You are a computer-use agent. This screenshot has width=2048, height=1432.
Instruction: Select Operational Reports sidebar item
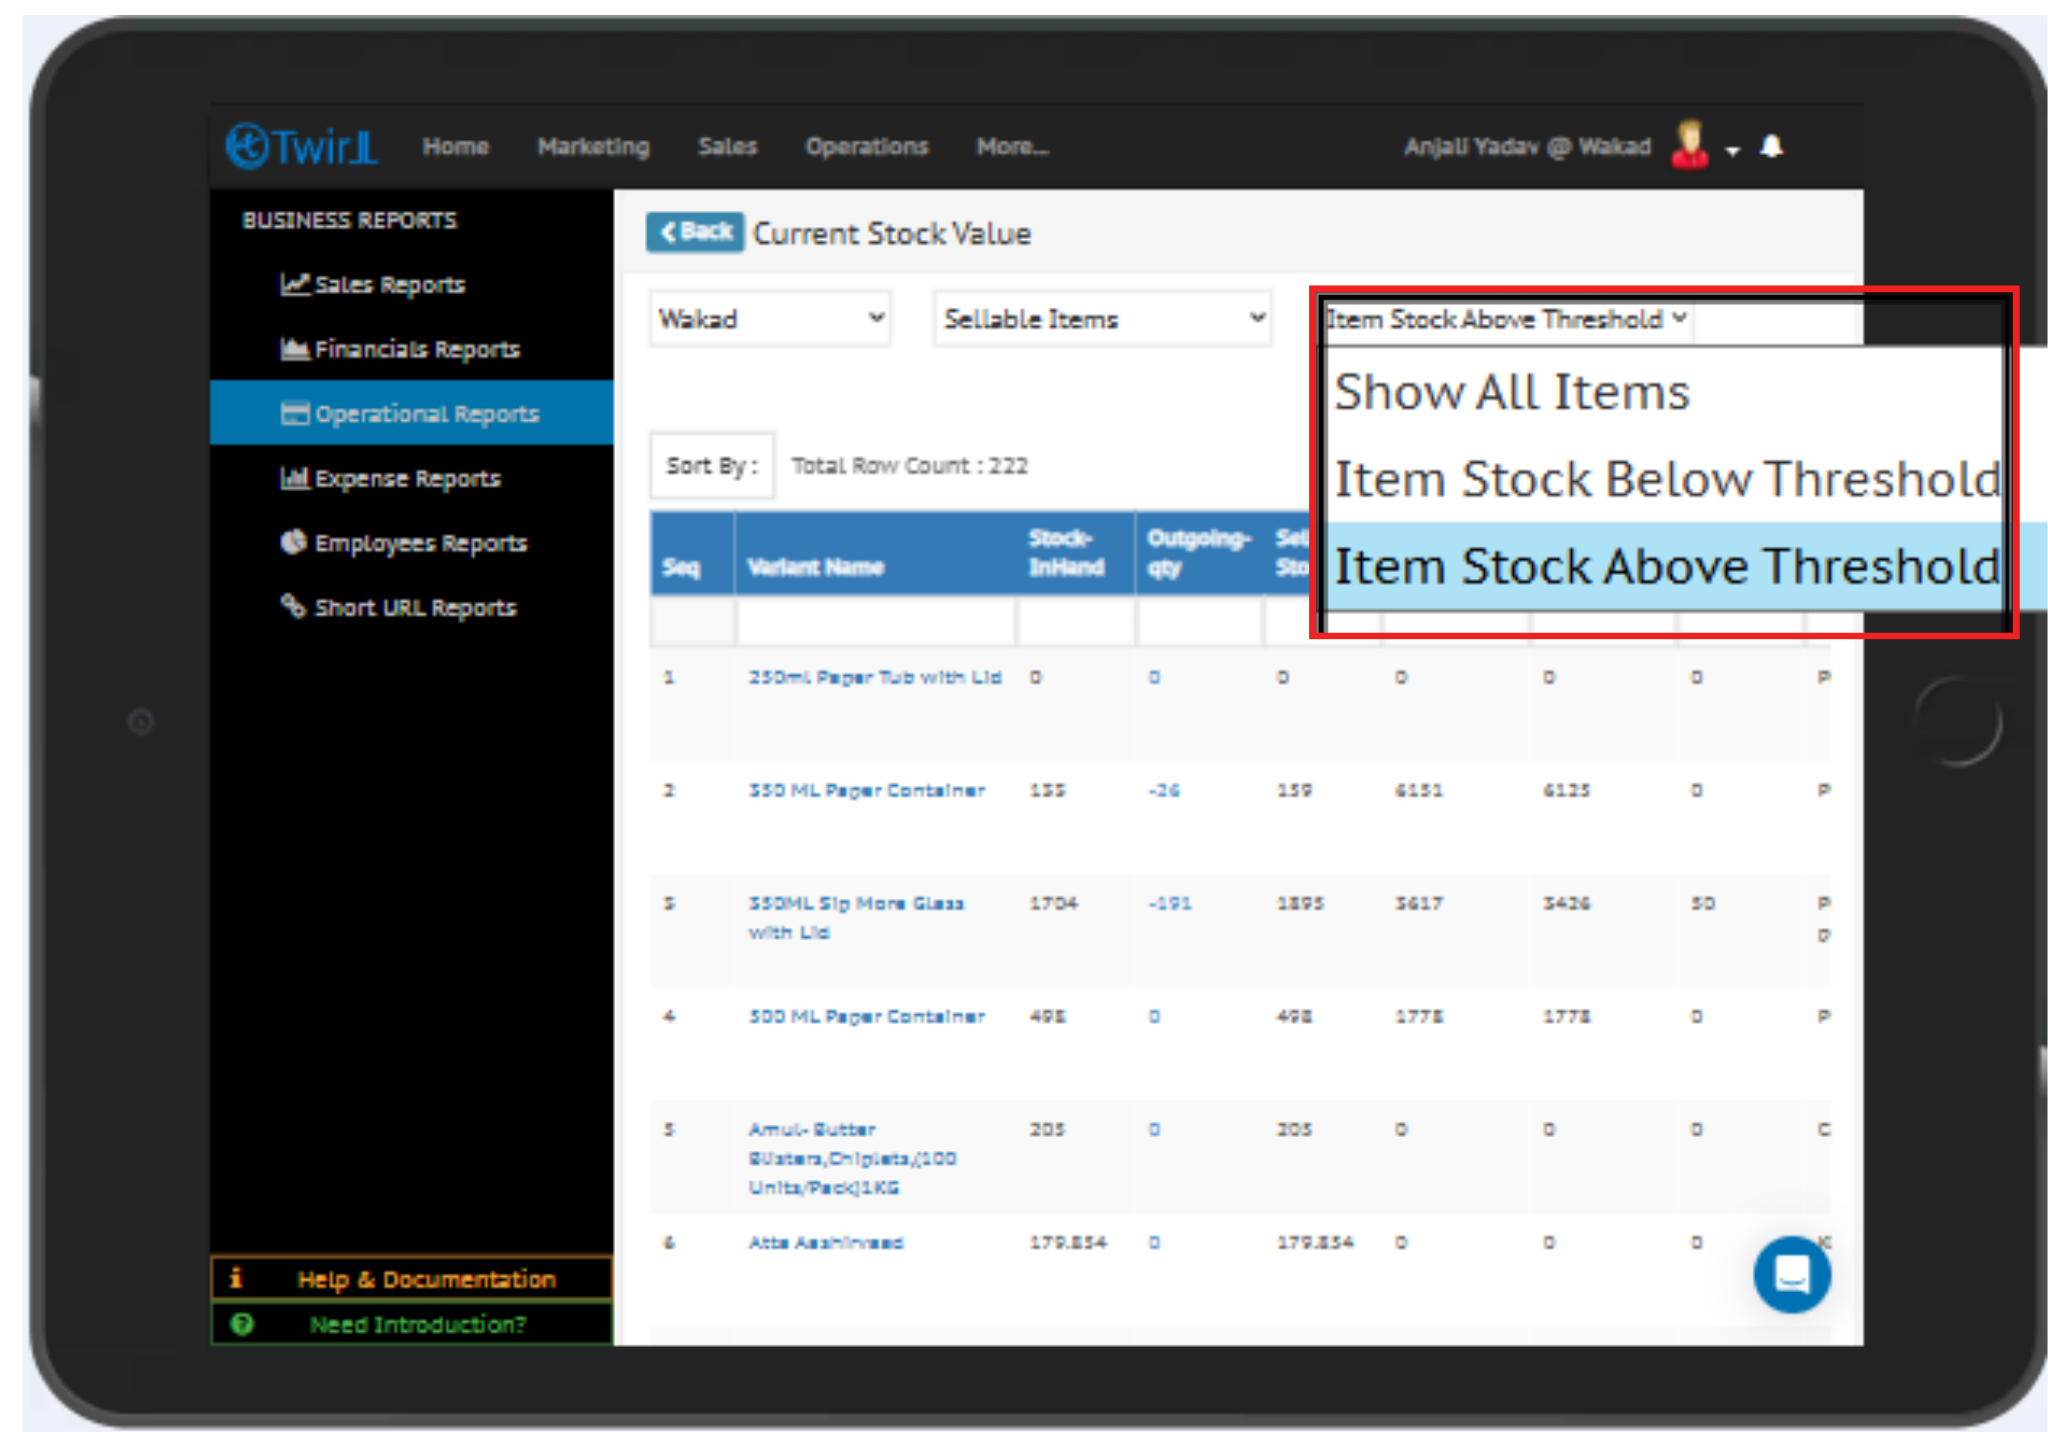point(425,414)
